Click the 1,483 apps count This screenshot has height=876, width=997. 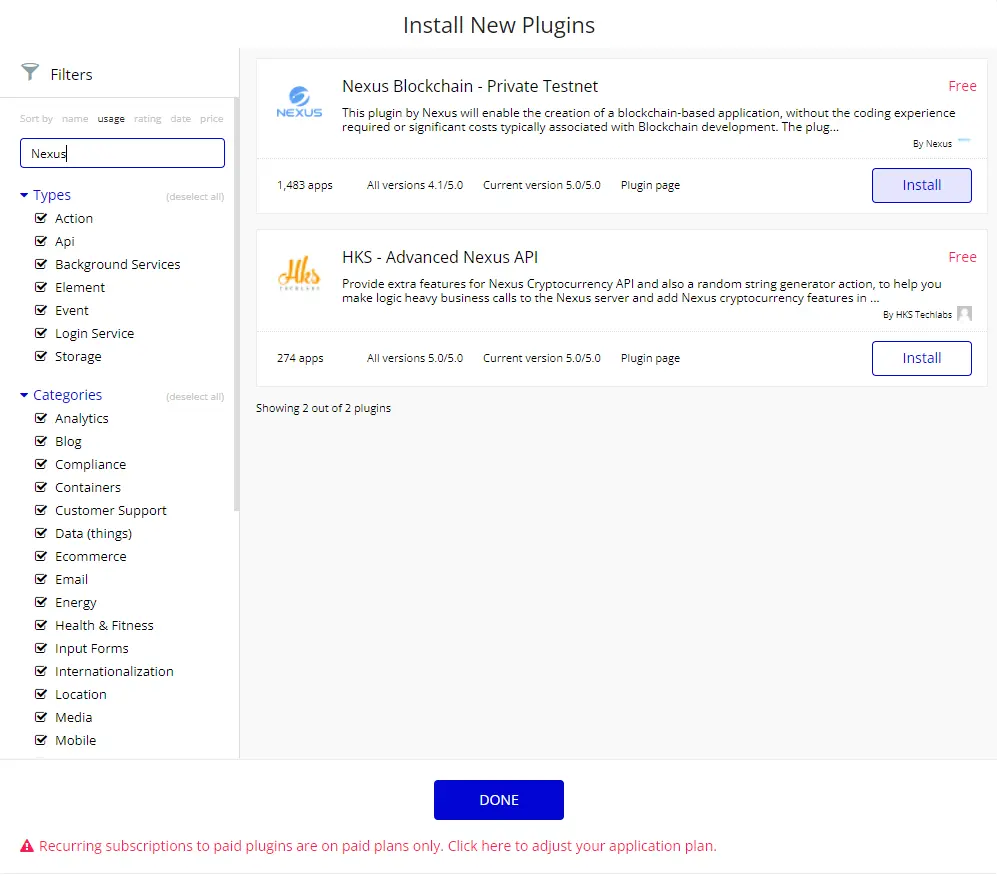pos(305,185)
